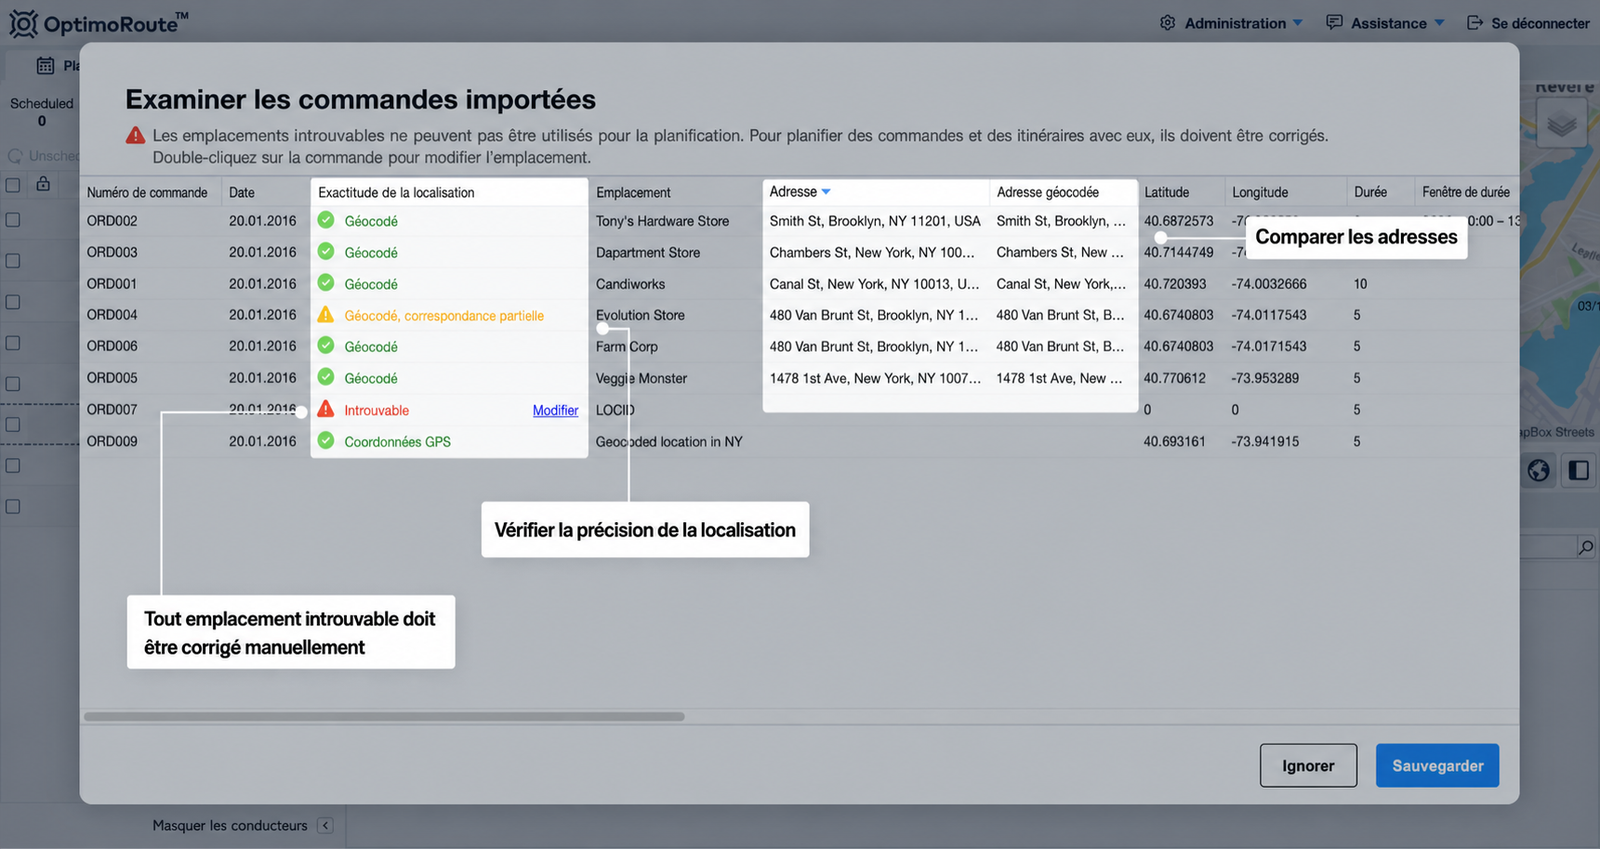Select the Latitude column header
Viewport: 1600px width, 849px height.
(x=1166, y=192)
